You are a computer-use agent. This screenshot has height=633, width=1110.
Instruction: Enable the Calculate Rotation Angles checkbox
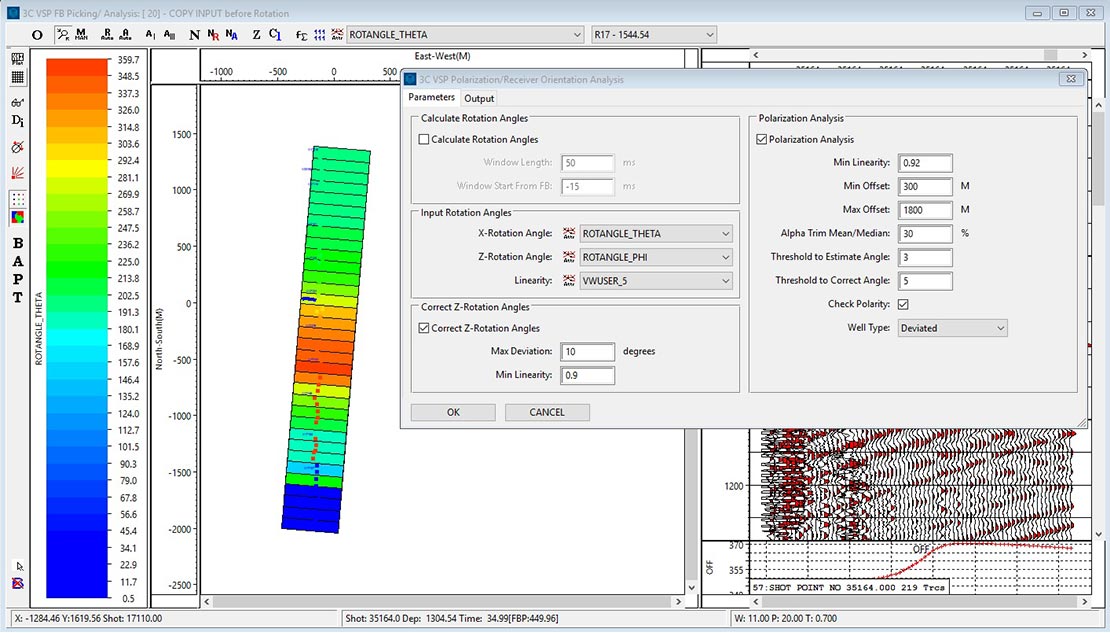coord(425,140)
